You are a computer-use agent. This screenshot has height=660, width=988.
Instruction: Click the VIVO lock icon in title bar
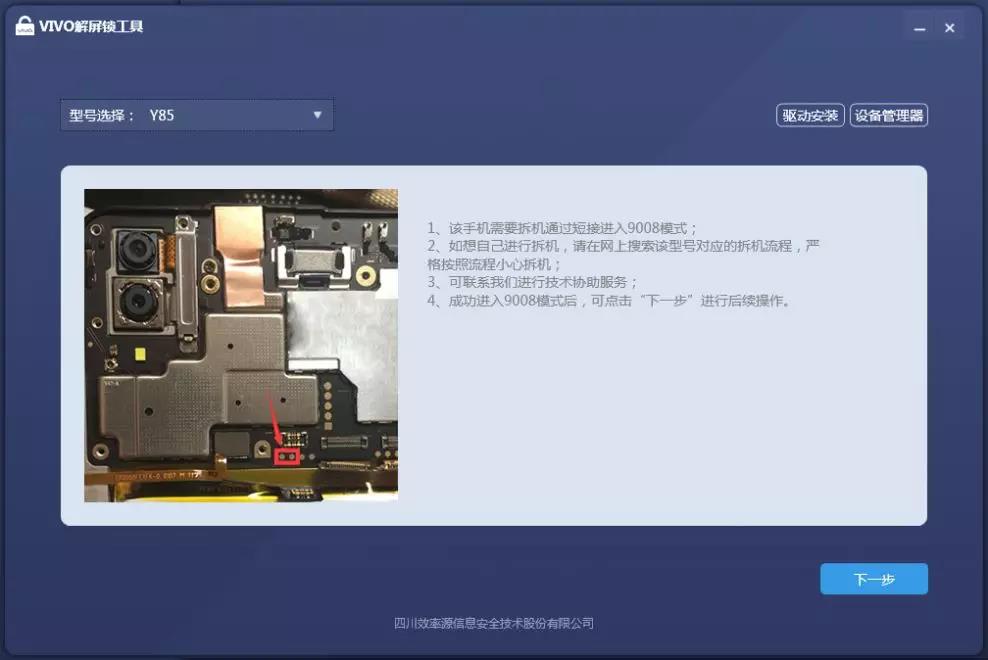click(x=27, y=25)
